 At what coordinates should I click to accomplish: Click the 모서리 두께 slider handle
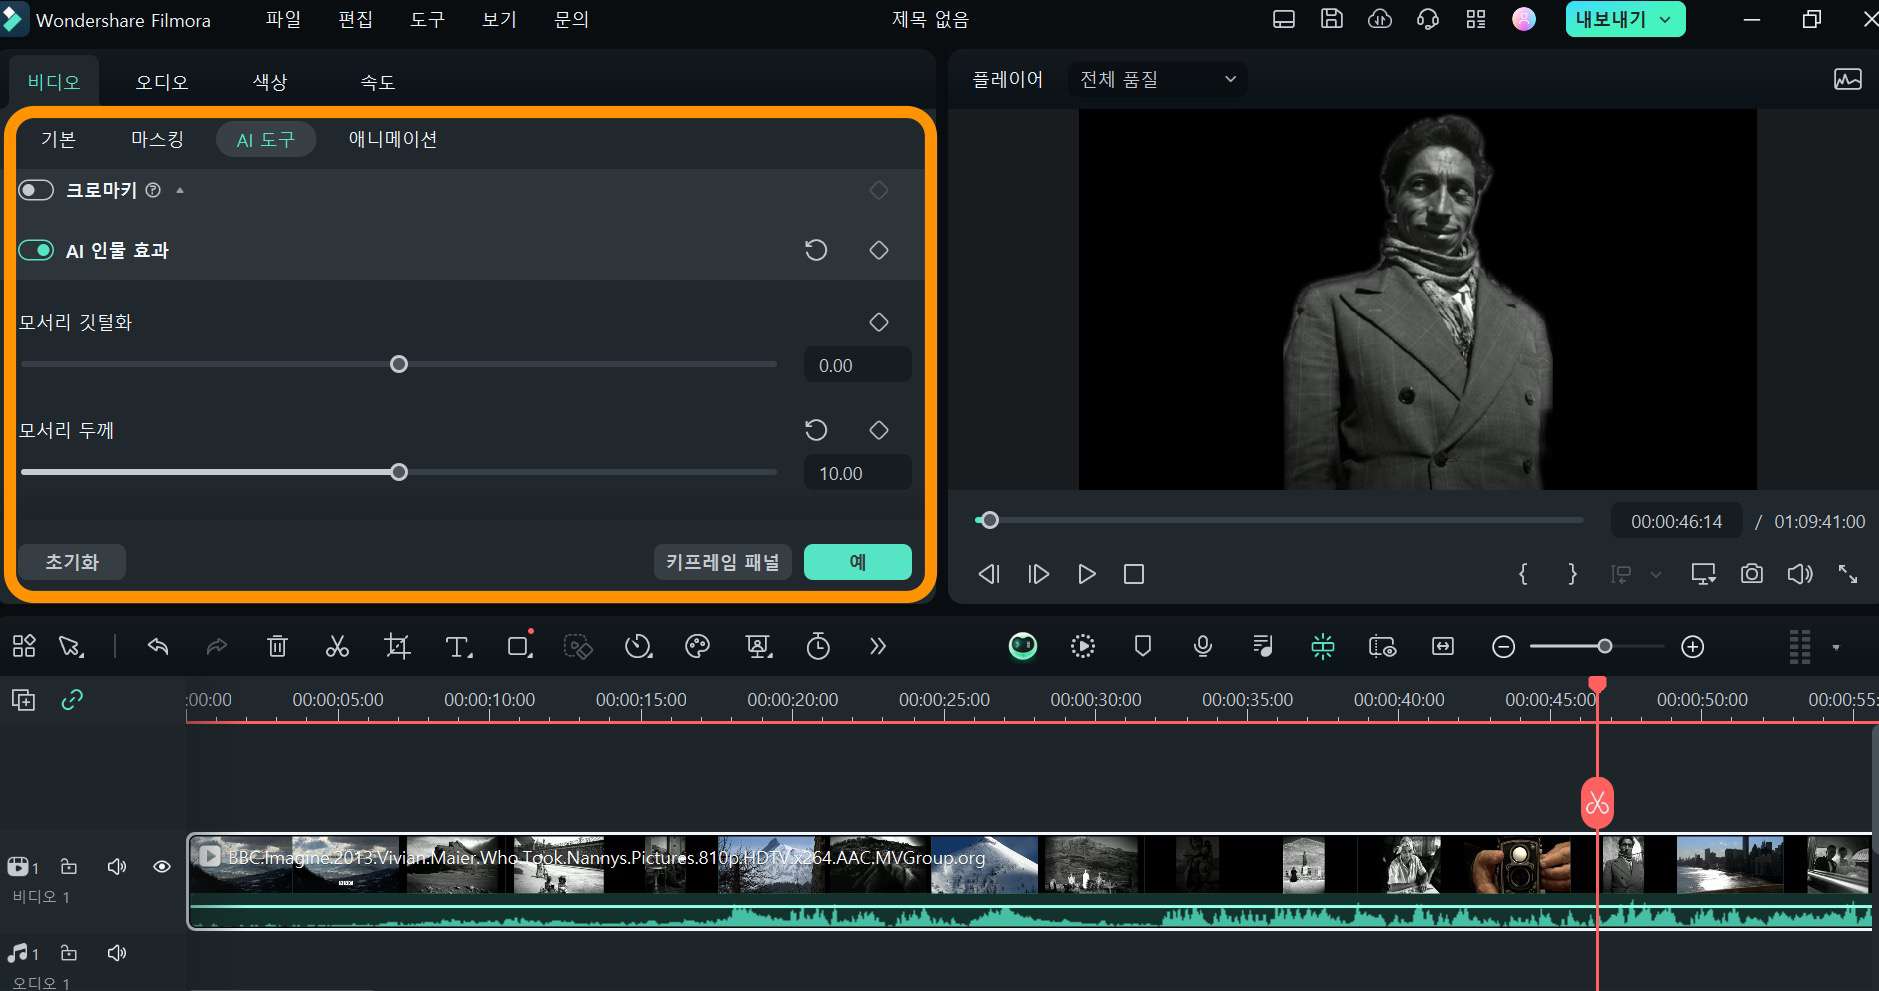coord(399,472)
